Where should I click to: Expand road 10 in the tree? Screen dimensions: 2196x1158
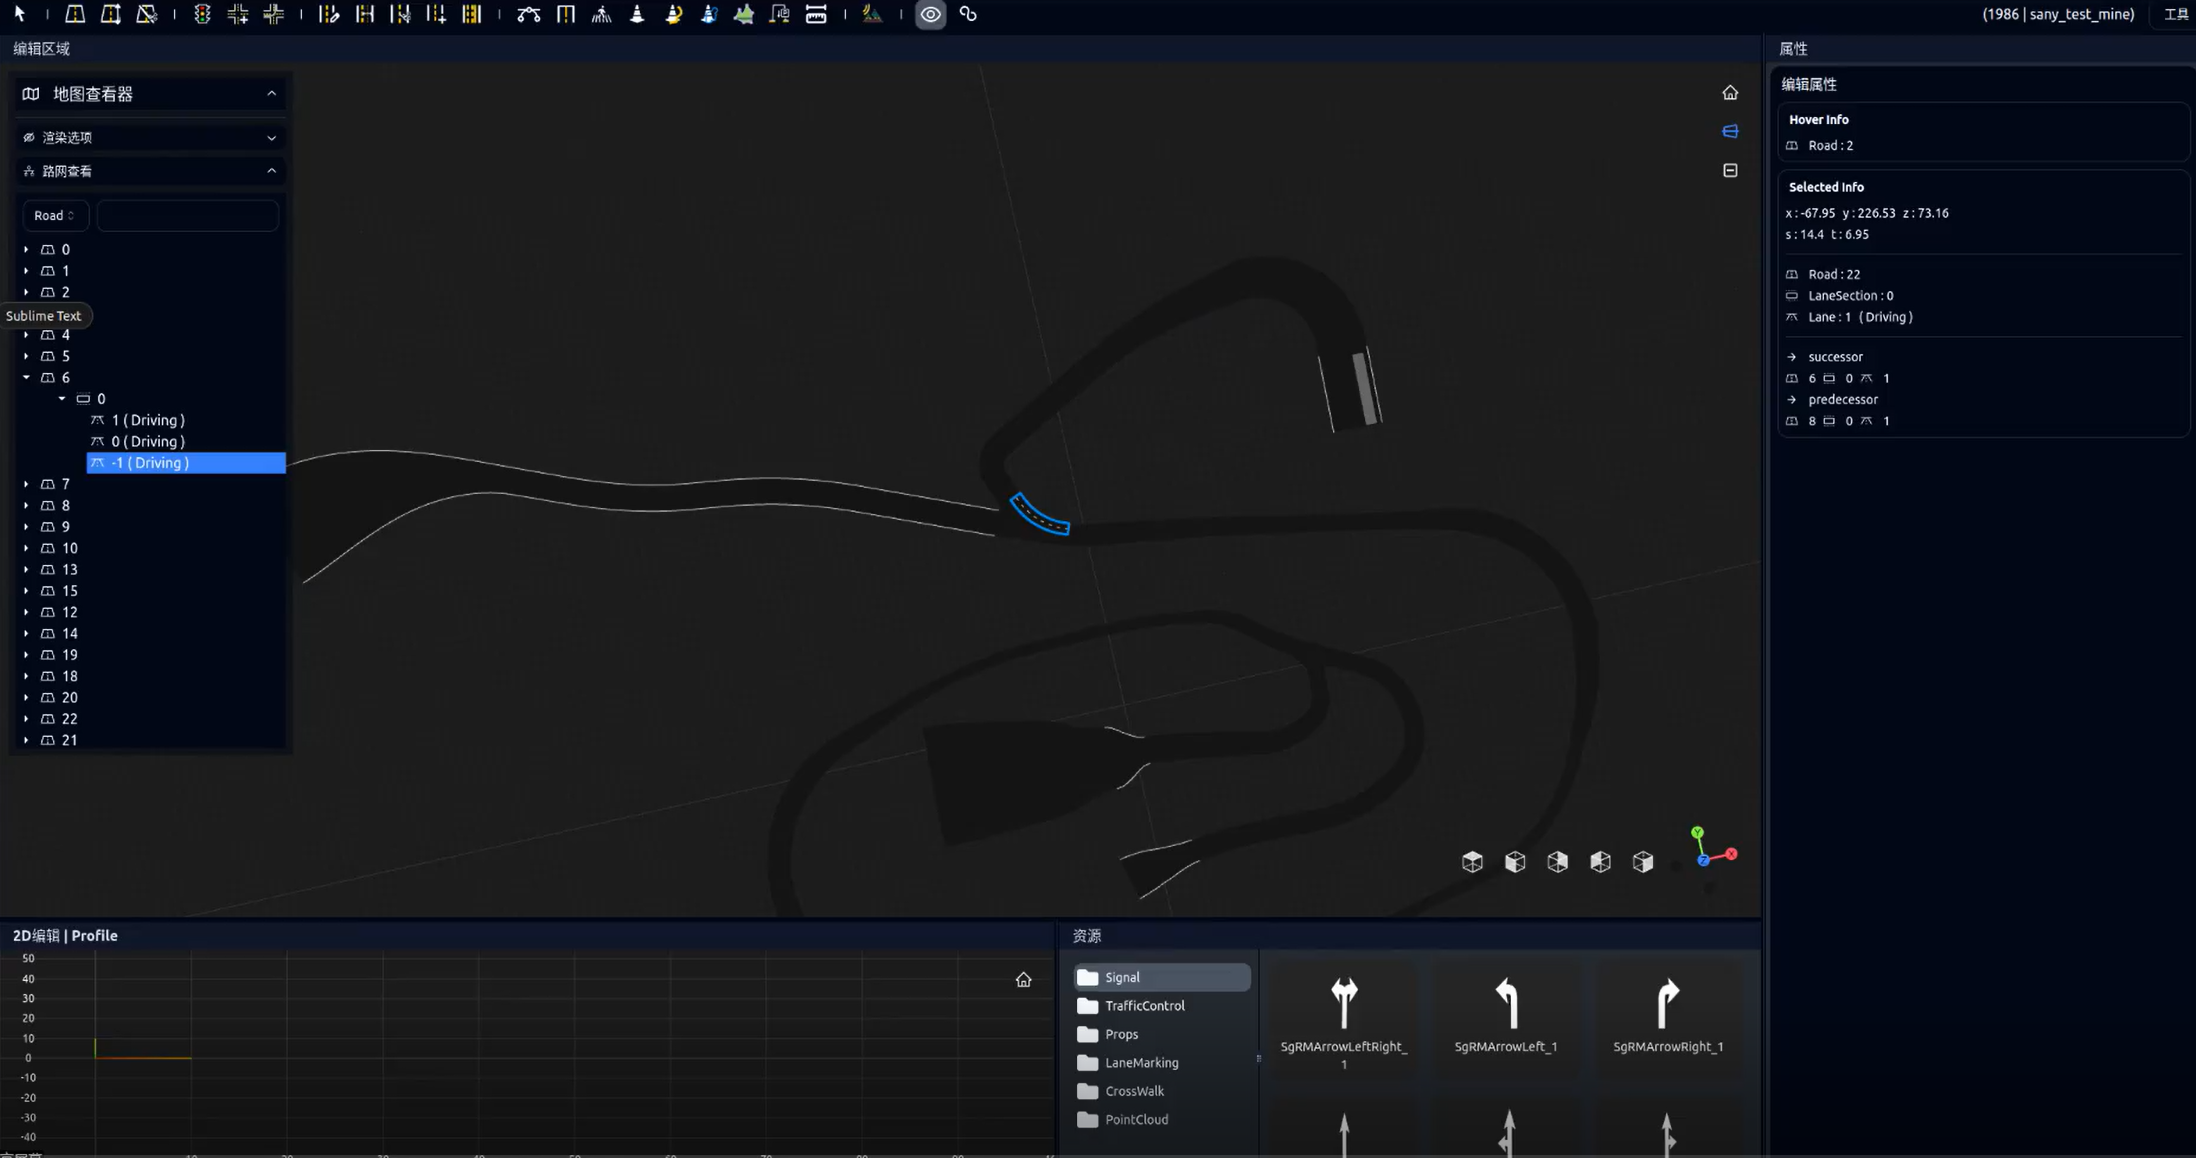(x=26, y=548)
